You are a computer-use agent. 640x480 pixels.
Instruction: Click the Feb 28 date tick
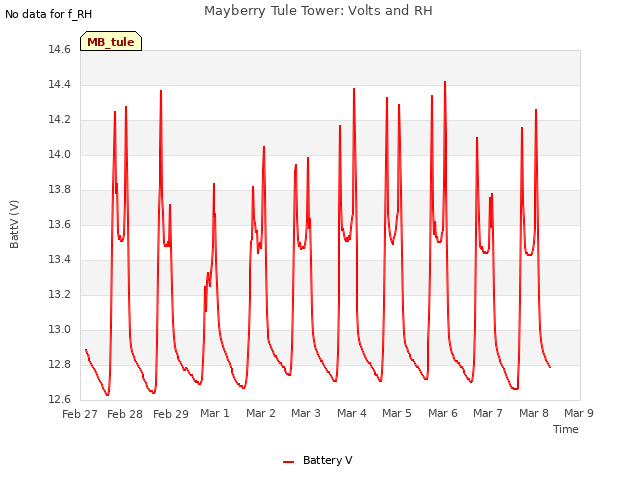125,414
